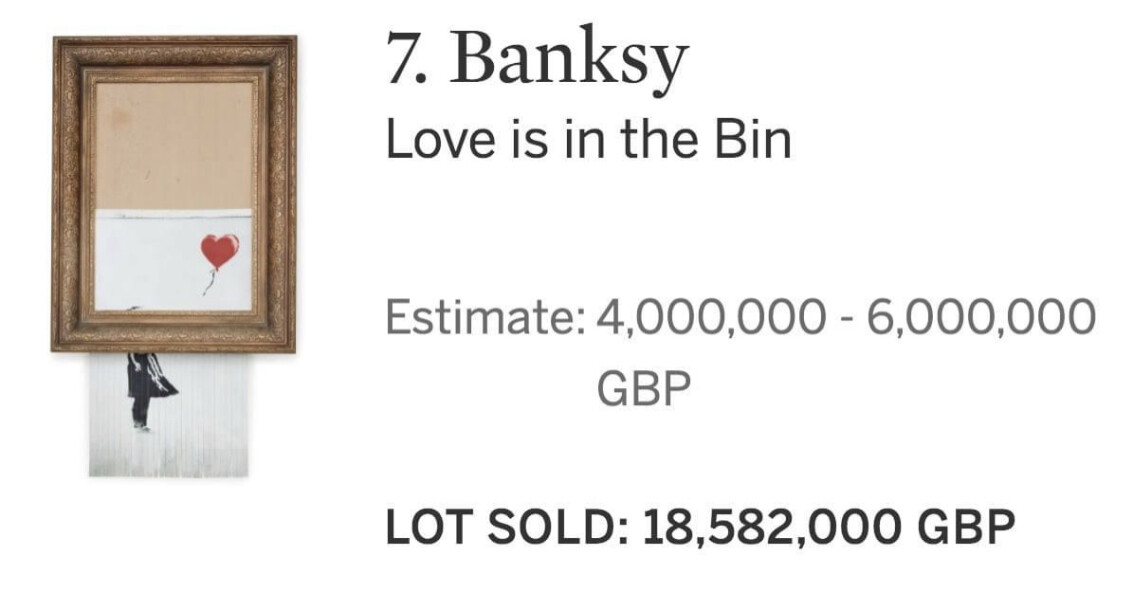Click the Banksy artist name heading
Screen dimensions: 1138x598
[570, 60]
